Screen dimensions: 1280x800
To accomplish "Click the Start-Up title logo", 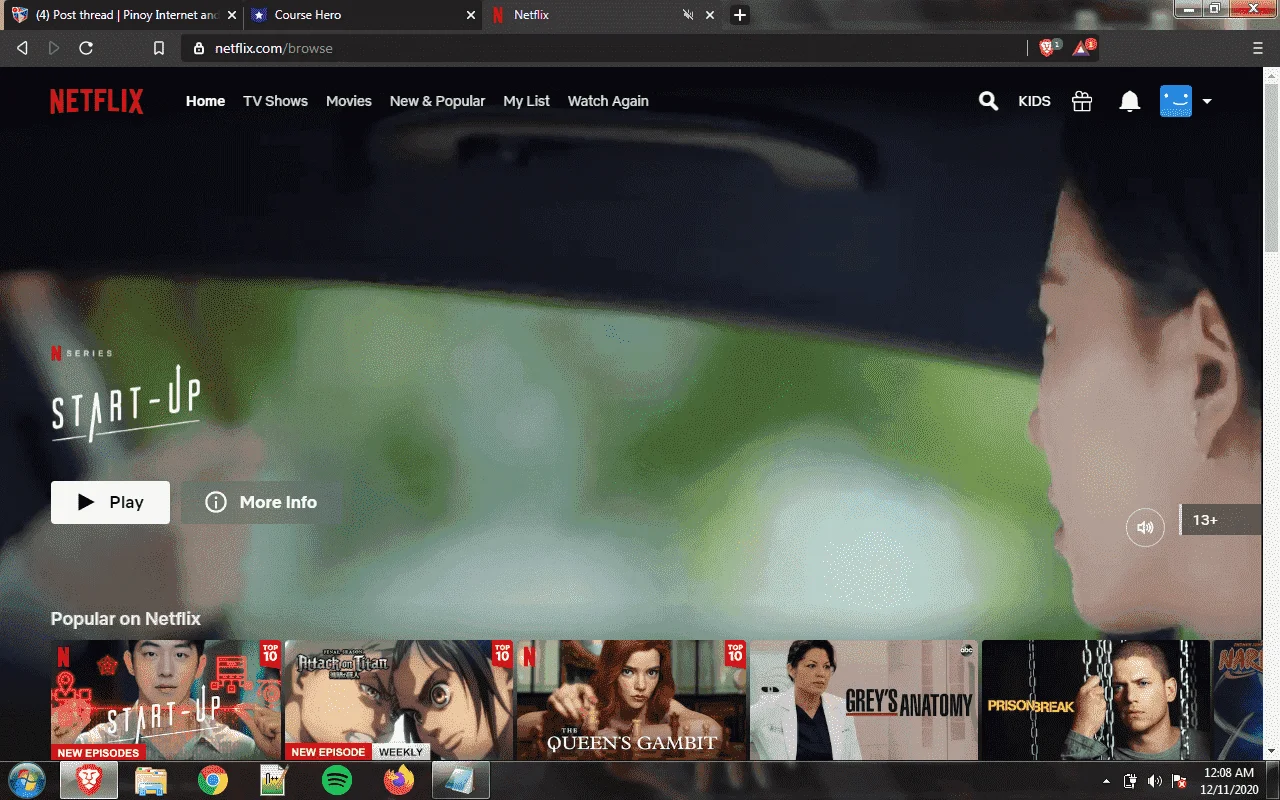I will 126,403.
